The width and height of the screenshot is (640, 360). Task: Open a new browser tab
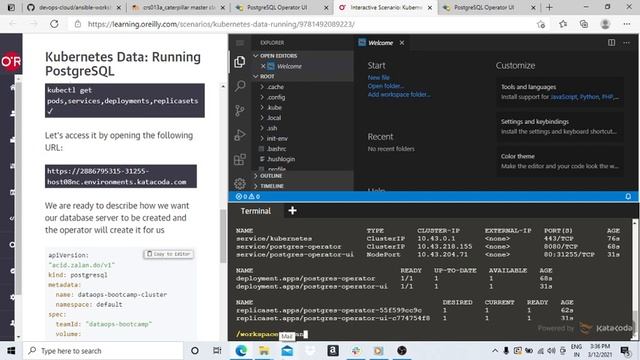coord(549,7)
